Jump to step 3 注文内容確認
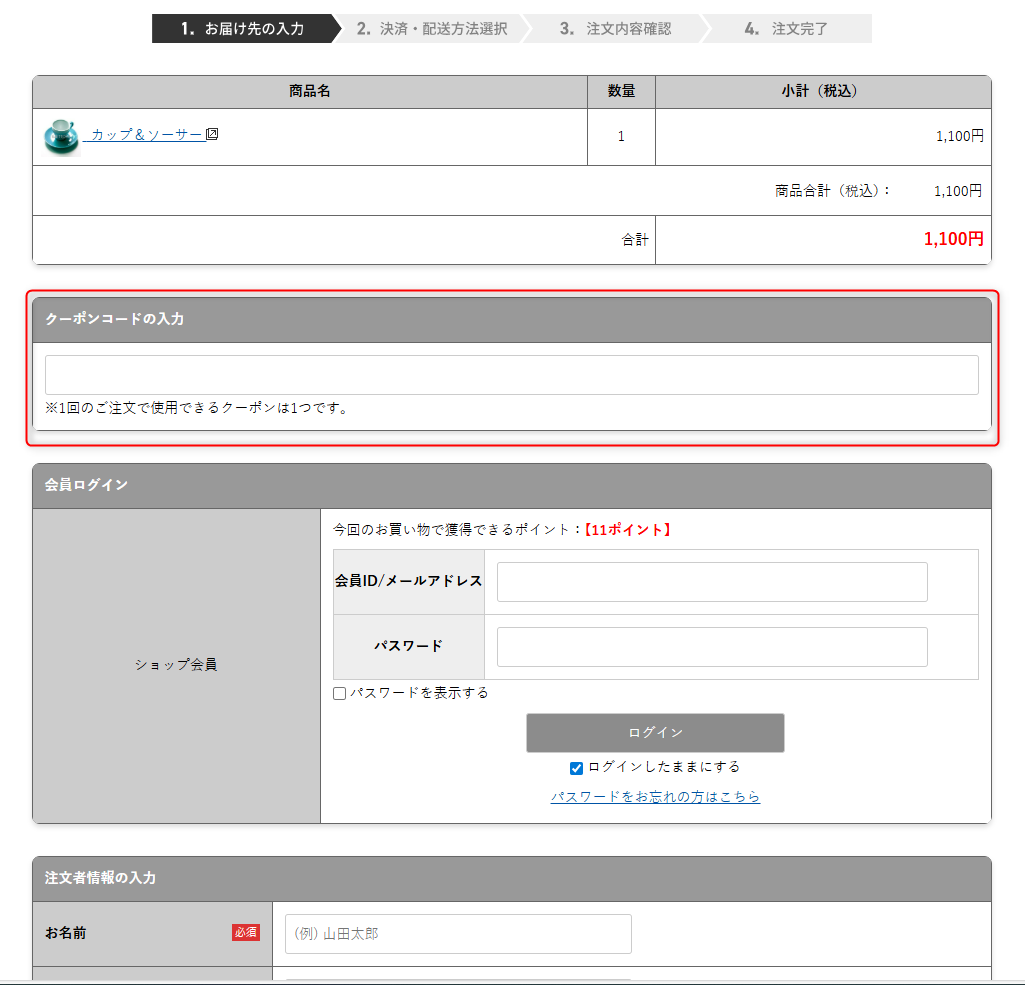Screen dimensions: 1025x985 [x=615, y=29]
